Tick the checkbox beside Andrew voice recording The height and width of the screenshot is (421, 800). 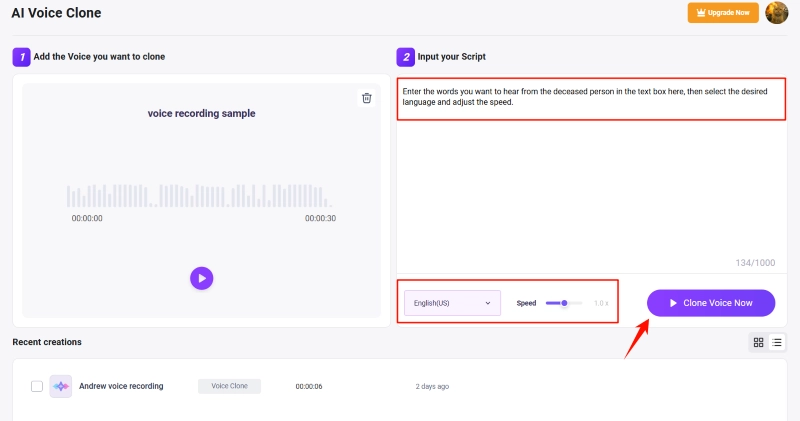click(37, 386)
